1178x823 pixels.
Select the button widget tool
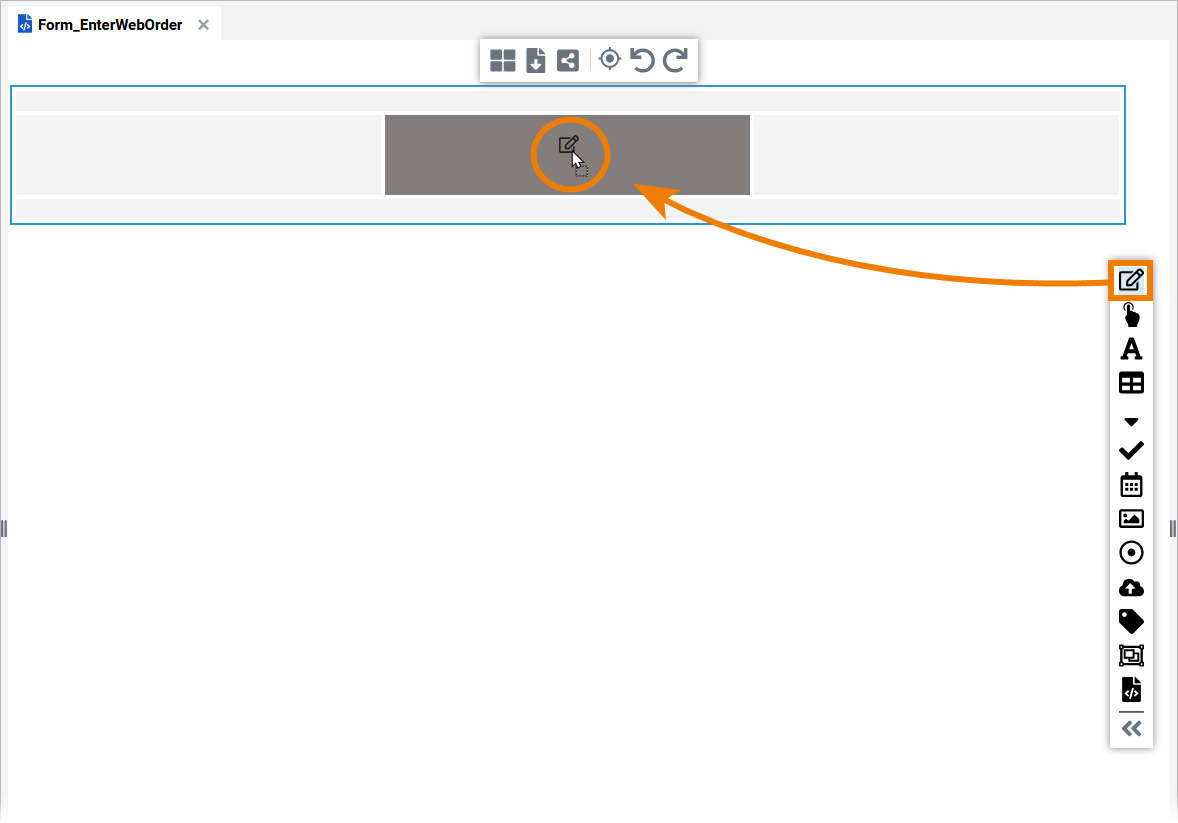pyautogui.click(x=1131, y=315)
